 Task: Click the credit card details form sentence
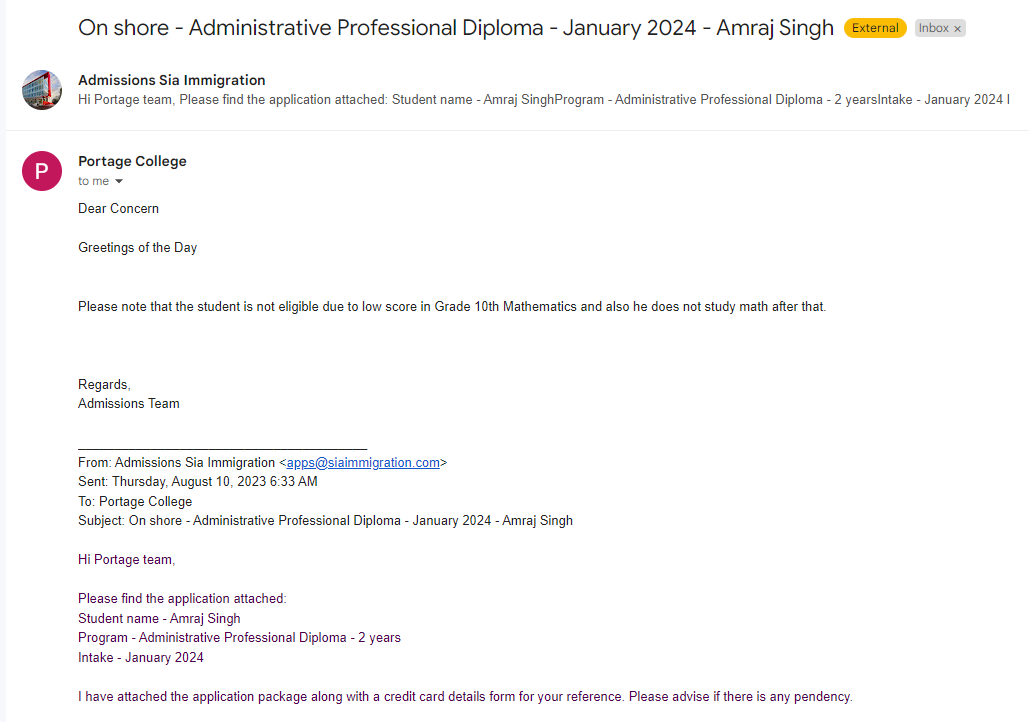point(465,696)
